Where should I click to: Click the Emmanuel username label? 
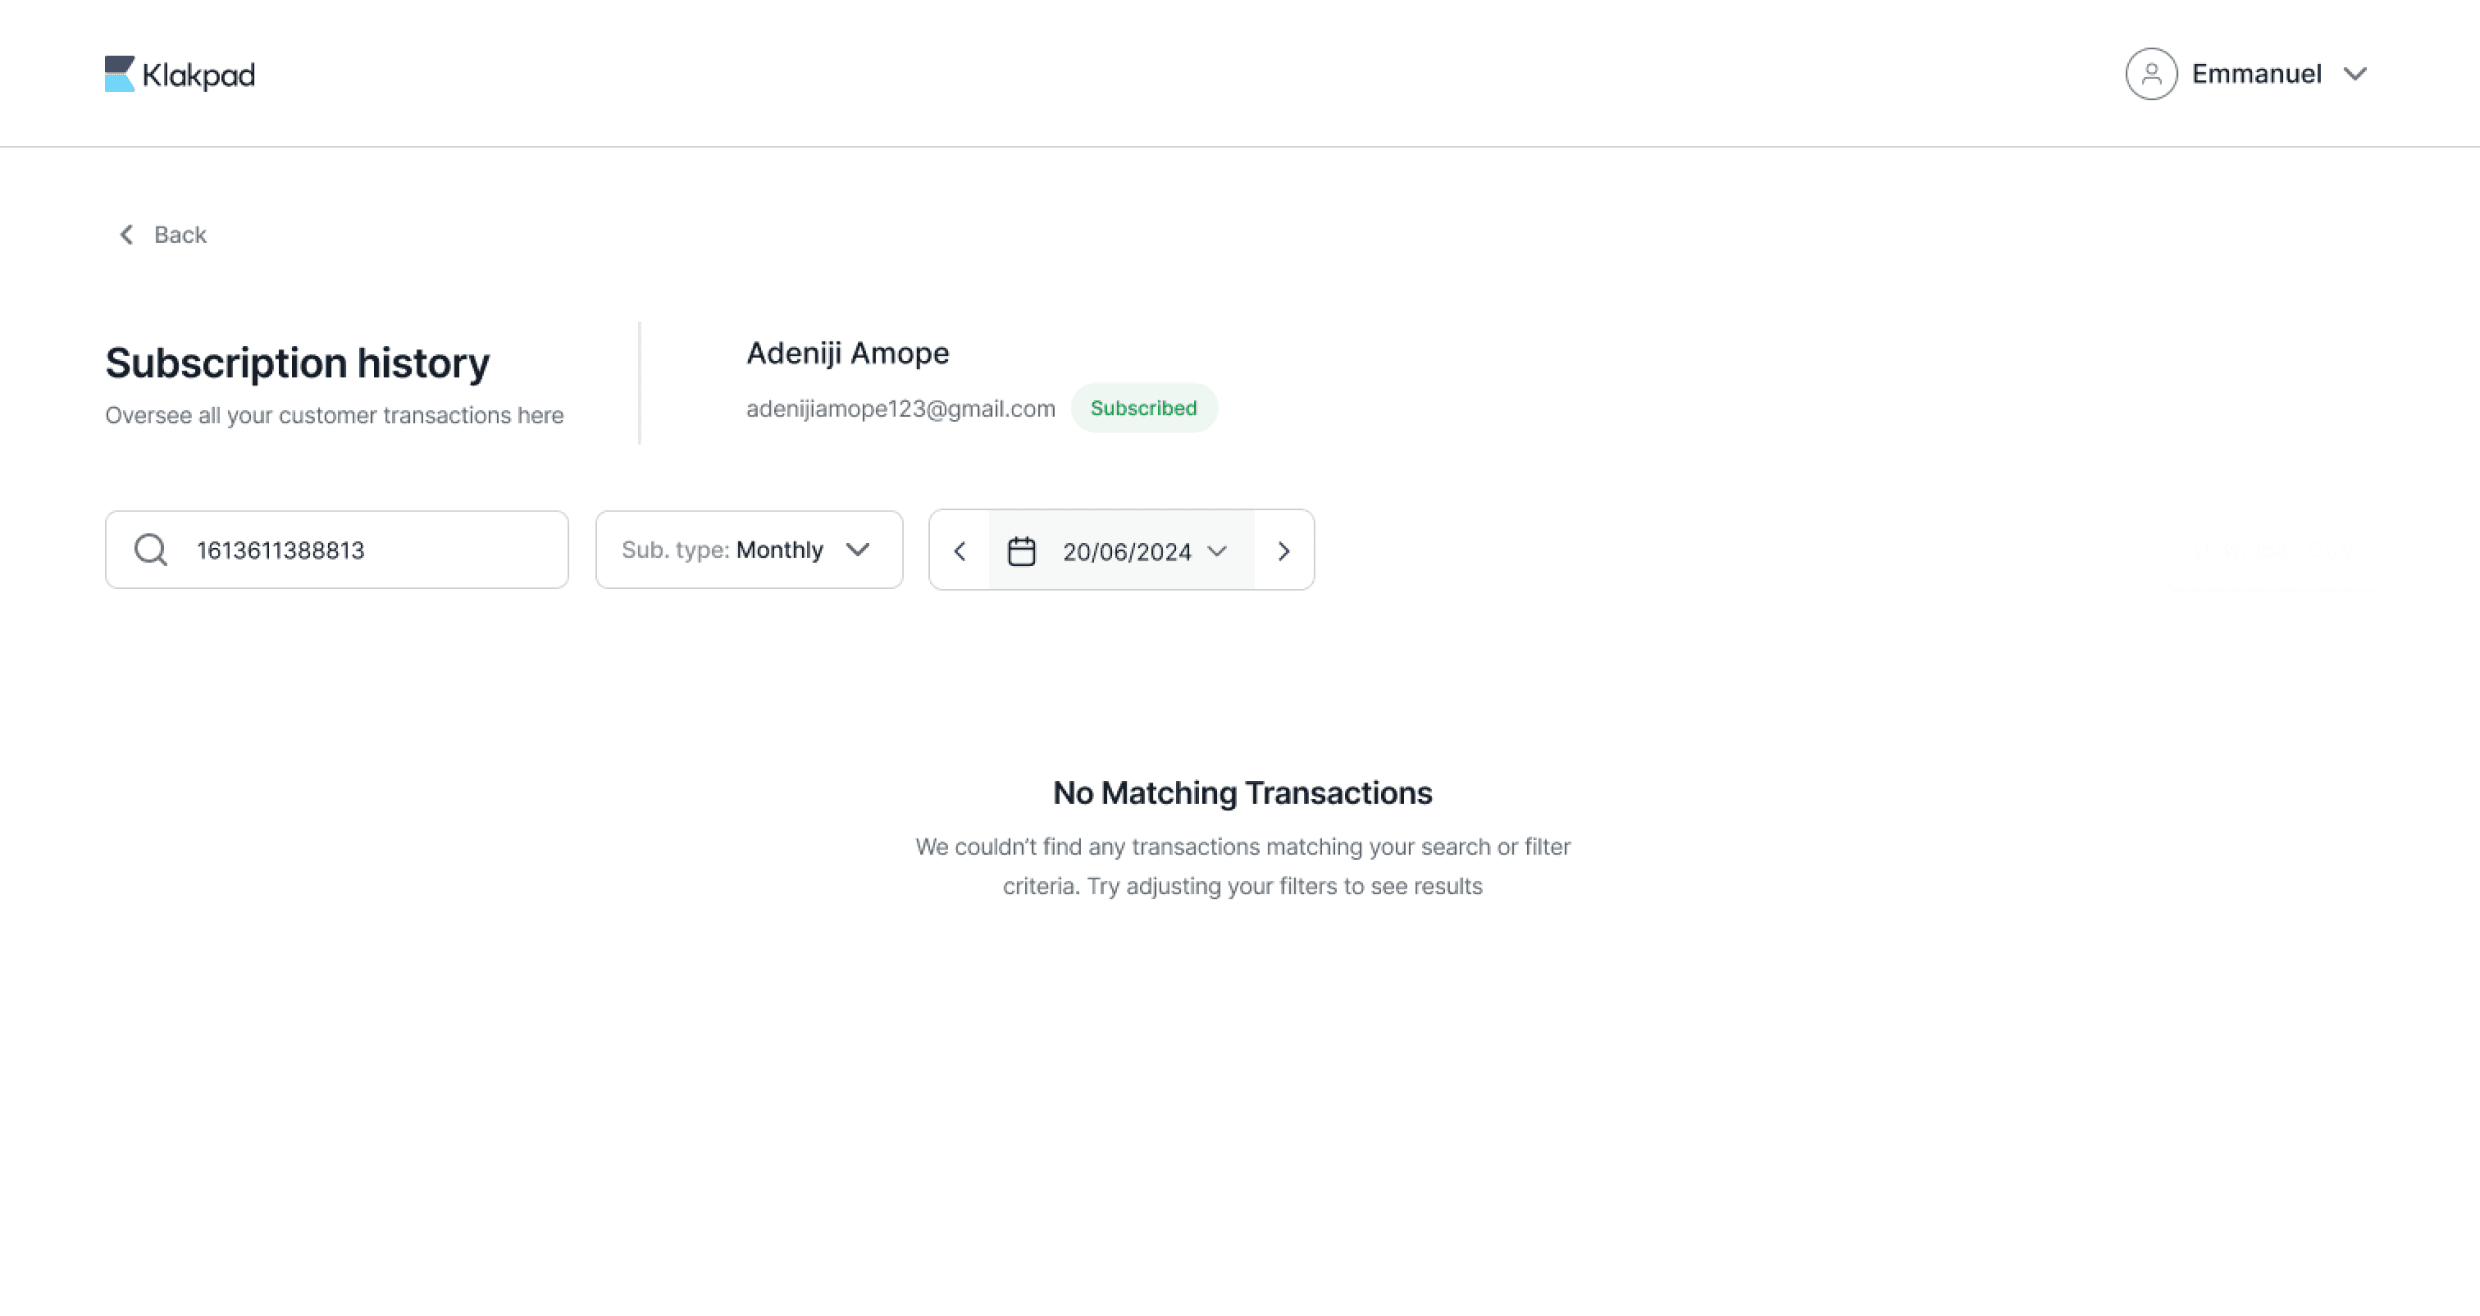click(2256, 74)
